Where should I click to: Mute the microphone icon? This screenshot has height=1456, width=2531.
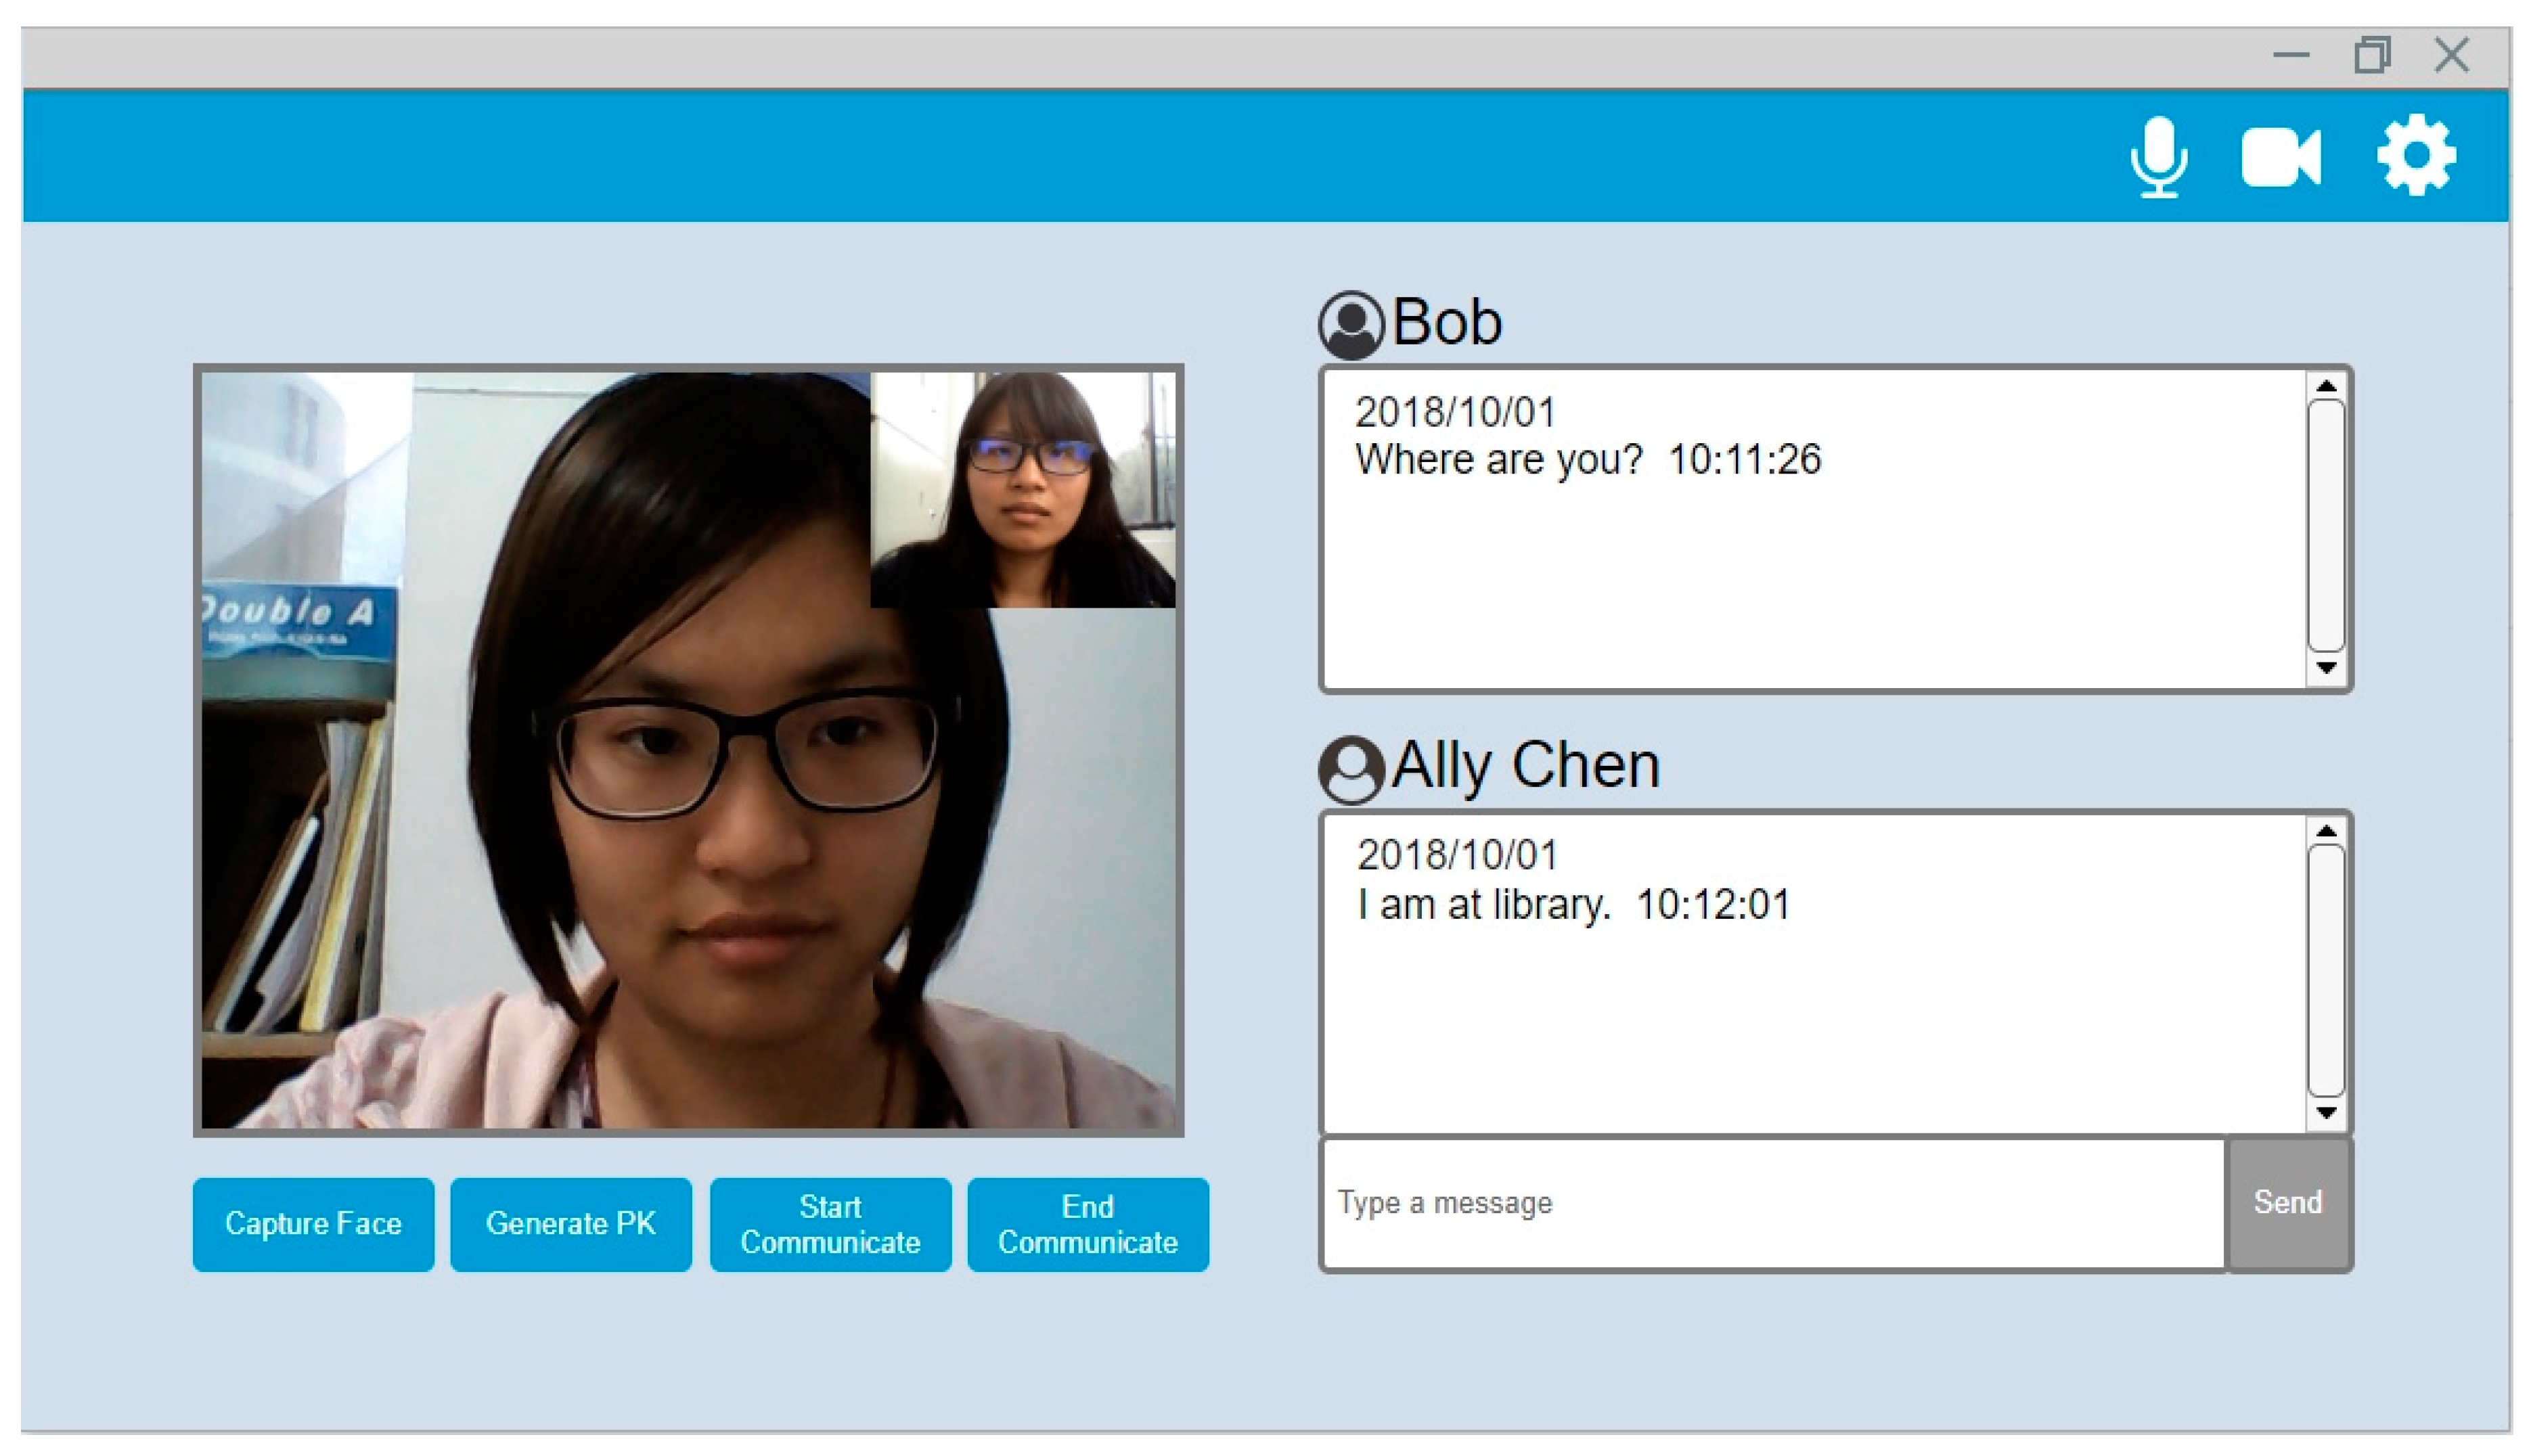pos(2158,157)
